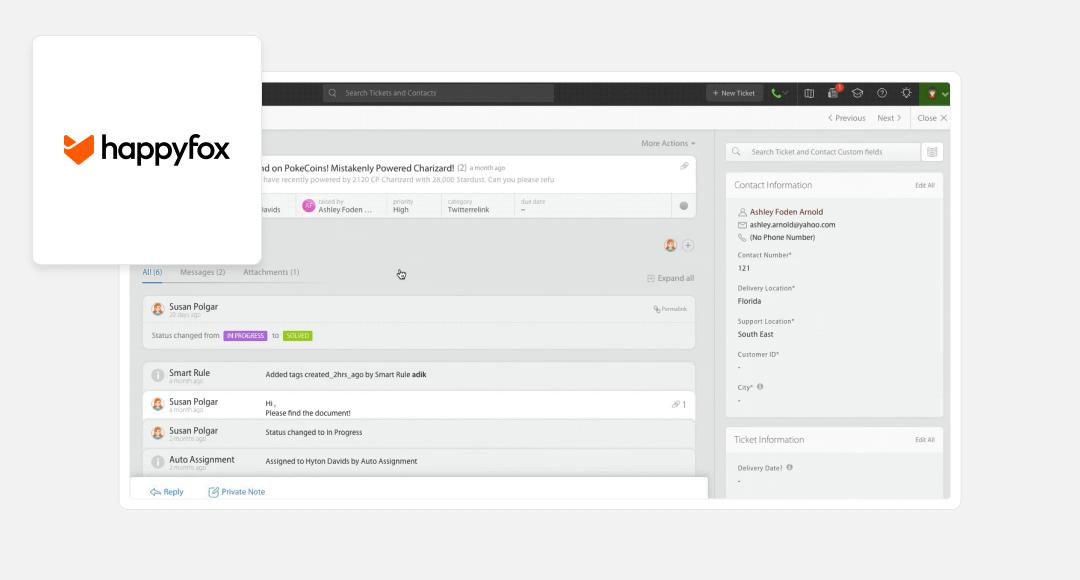Click the attachment paperclip on ticket subject
This screenshot has width=1080, height=580.
pos(684,166)
